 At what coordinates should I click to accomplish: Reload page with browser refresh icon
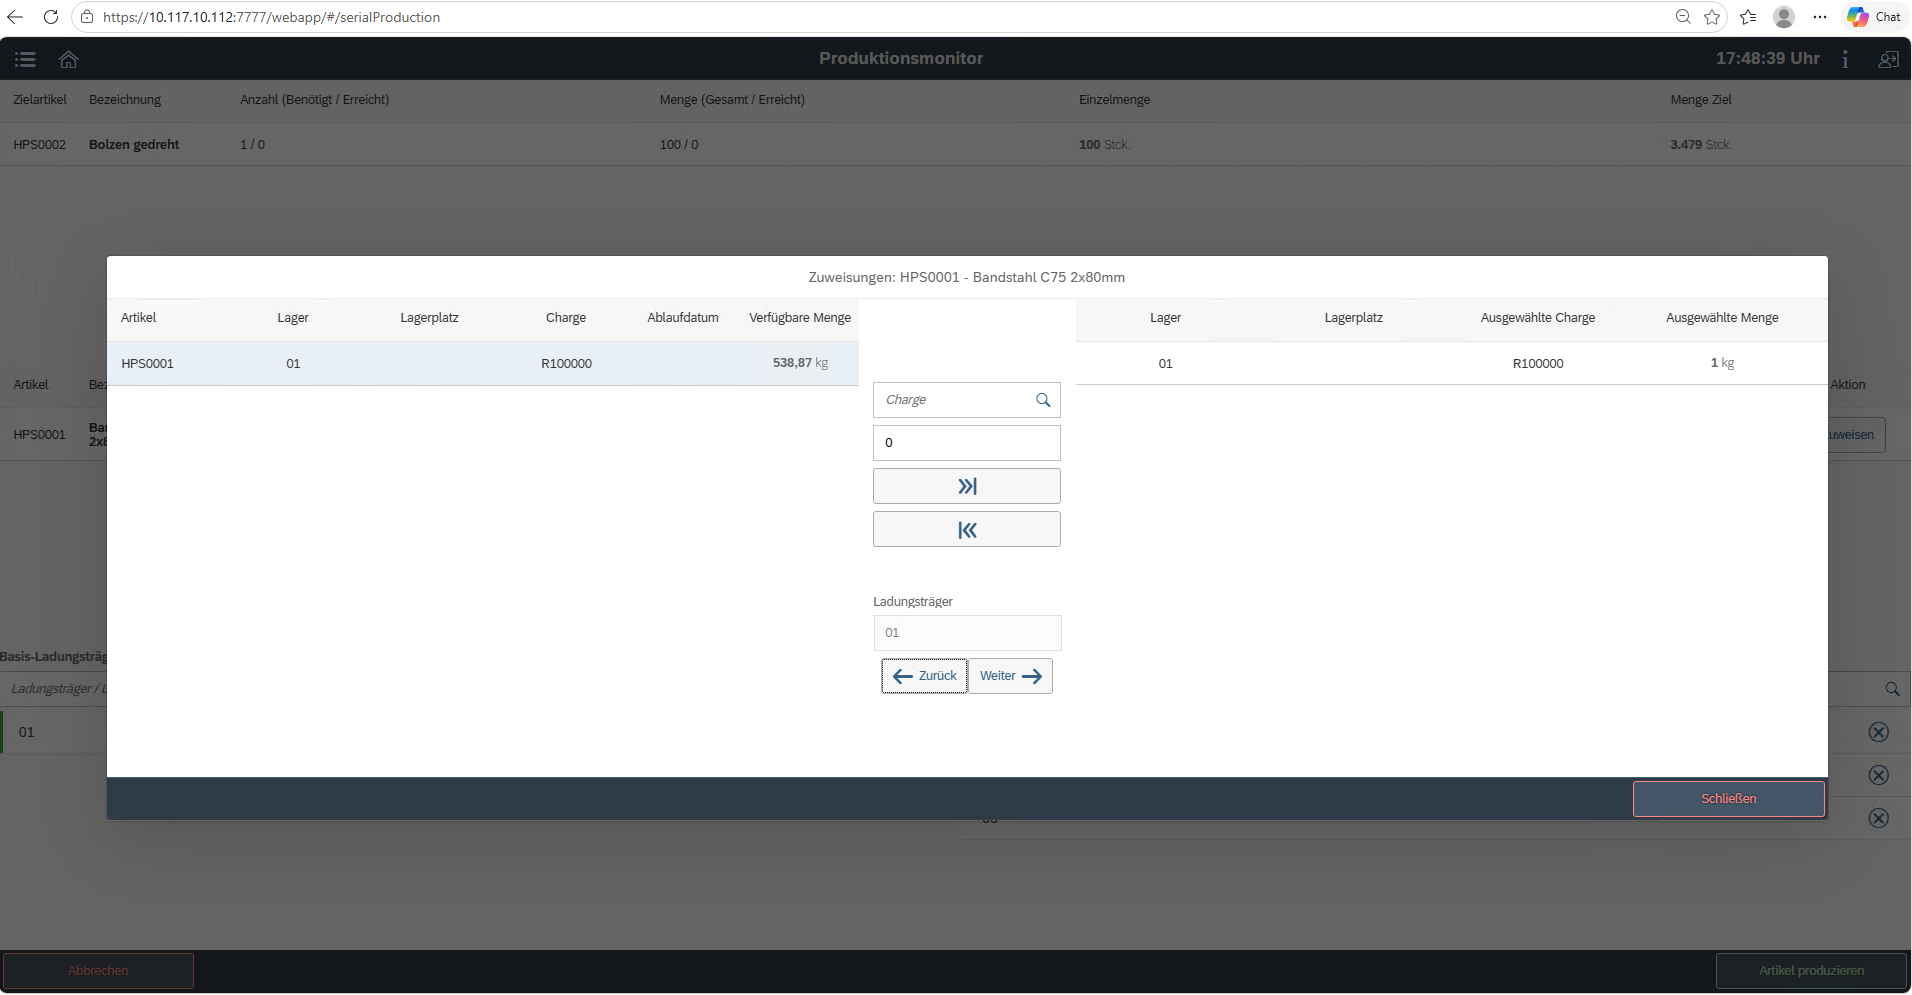51,17
